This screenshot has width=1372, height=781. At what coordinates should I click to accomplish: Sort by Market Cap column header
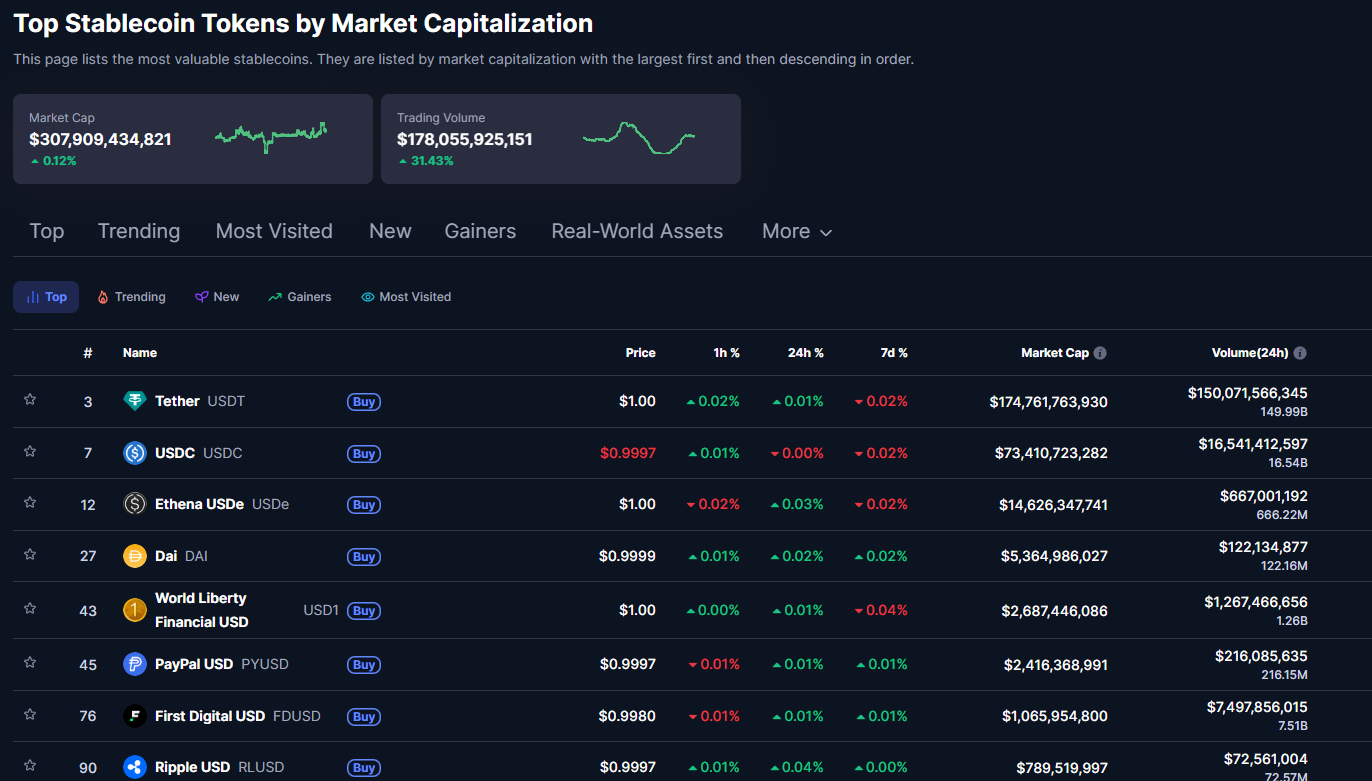click(1055, 353)
